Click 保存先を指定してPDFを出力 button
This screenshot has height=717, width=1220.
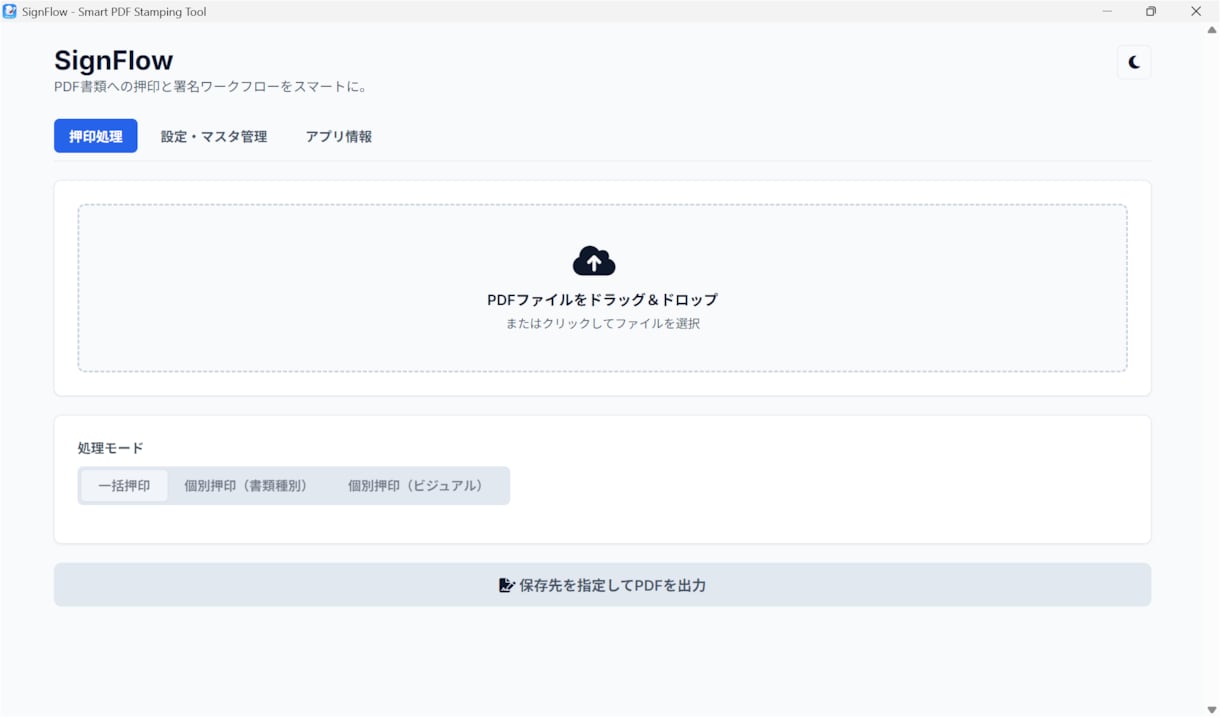coord(602,584)
